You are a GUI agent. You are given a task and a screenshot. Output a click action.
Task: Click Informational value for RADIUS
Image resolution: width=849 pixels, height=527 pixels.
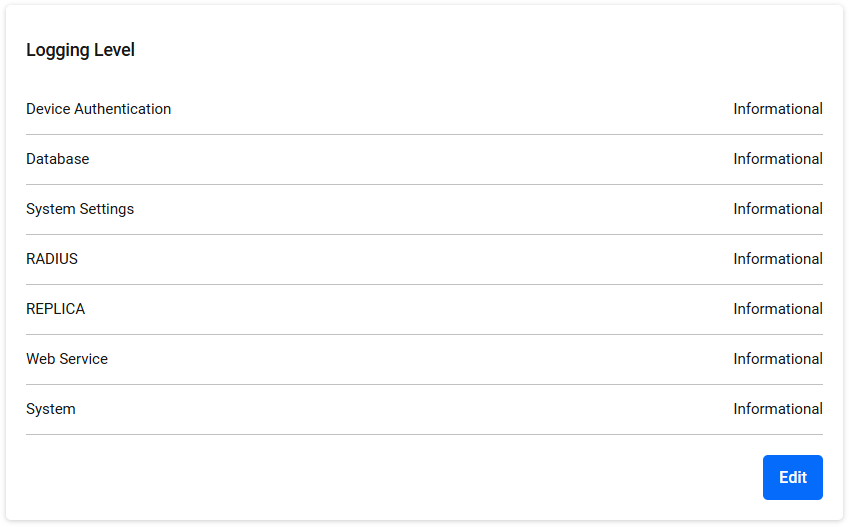point(778,259)
